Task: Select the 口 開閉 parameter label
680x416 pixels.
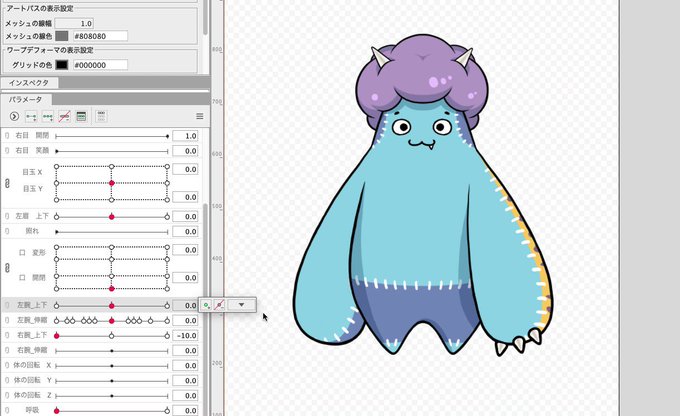Action: (x=32, y=278)
